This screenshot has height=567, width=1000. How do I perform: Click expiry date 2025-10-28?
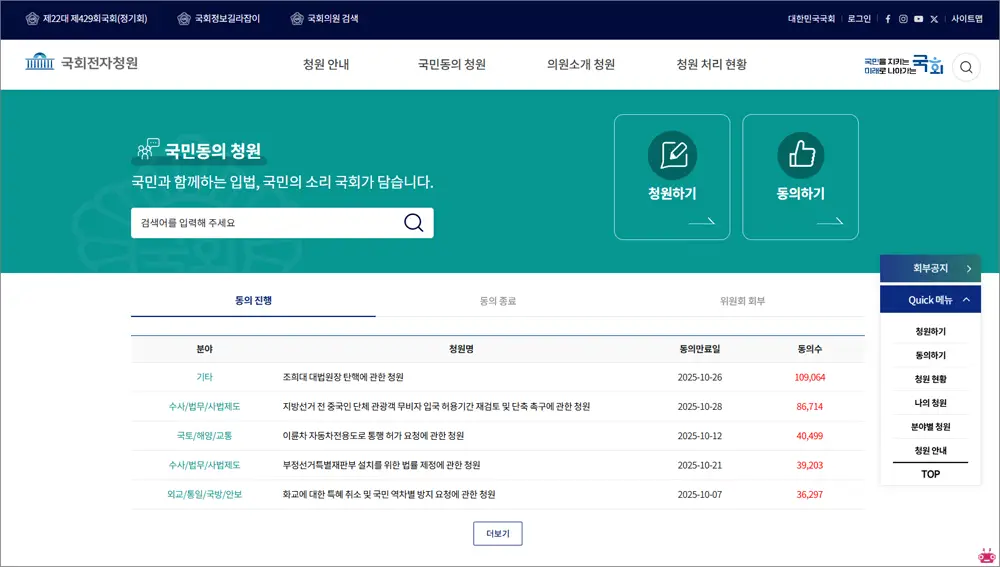pyautogui.click(x=700, y=406)
